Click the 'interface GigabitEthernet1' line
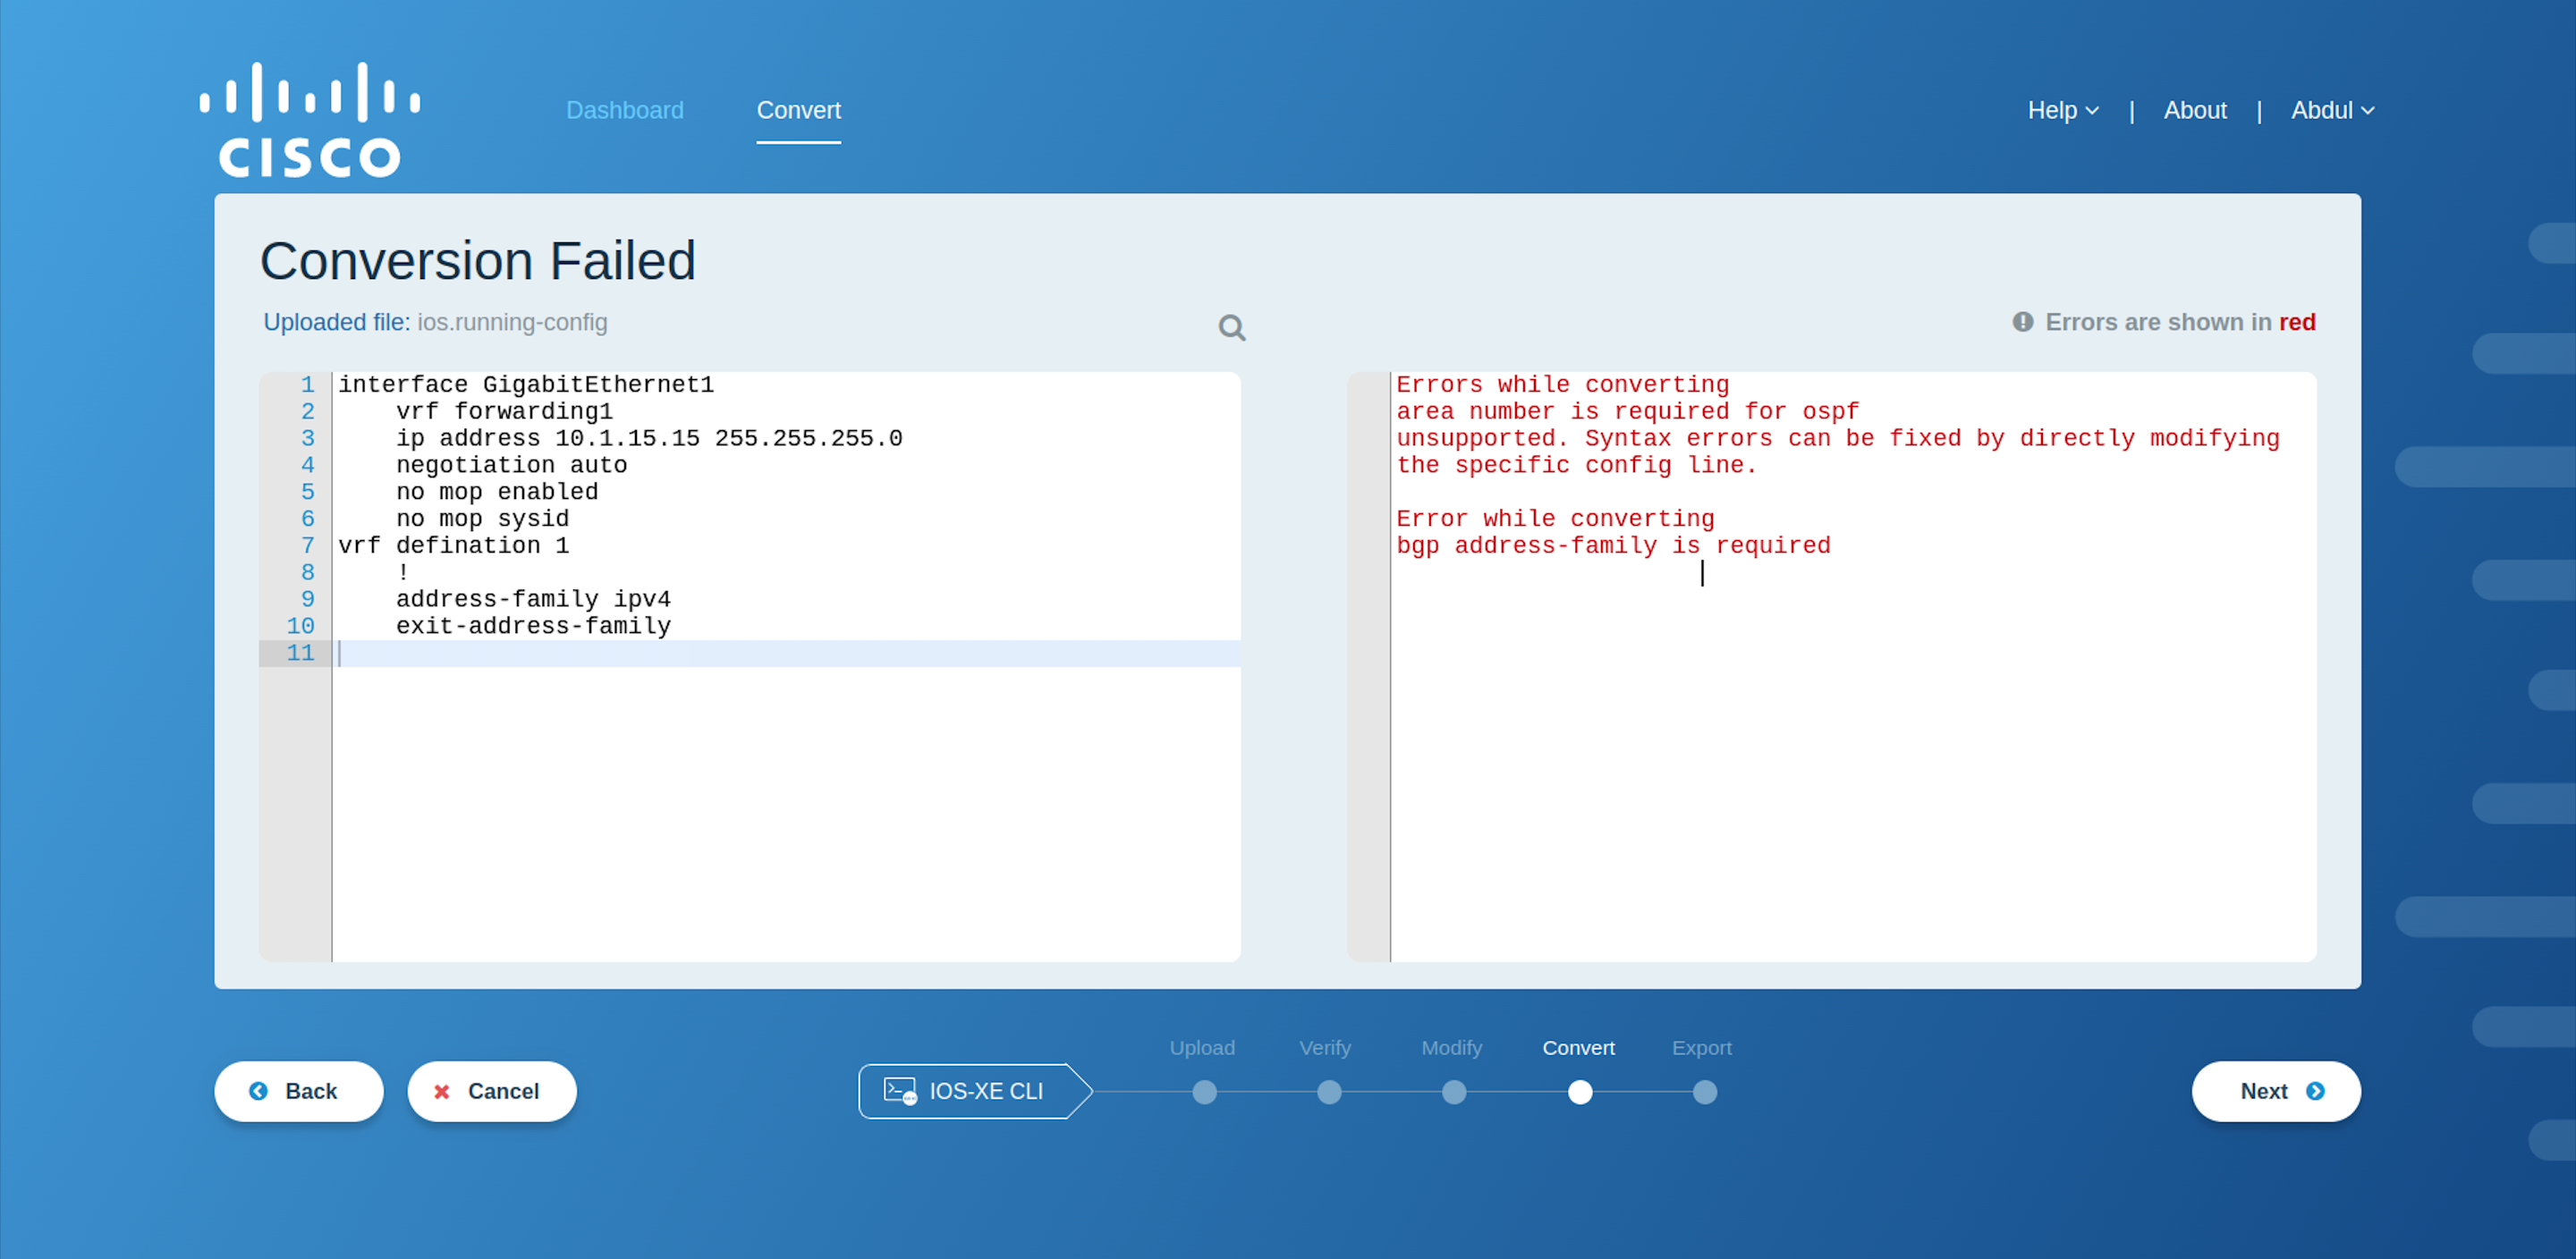This screenshot has height=1259, width=2576. tap(526, 385)
